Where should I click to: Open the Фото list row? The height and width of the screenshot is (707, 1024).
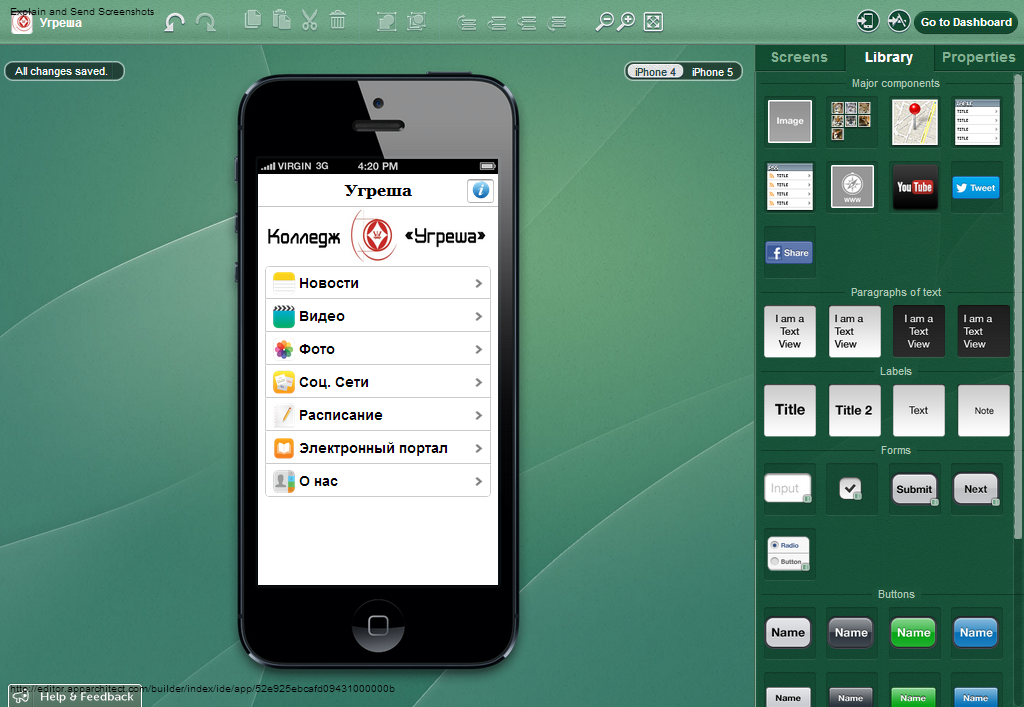(x=378, y=349)
